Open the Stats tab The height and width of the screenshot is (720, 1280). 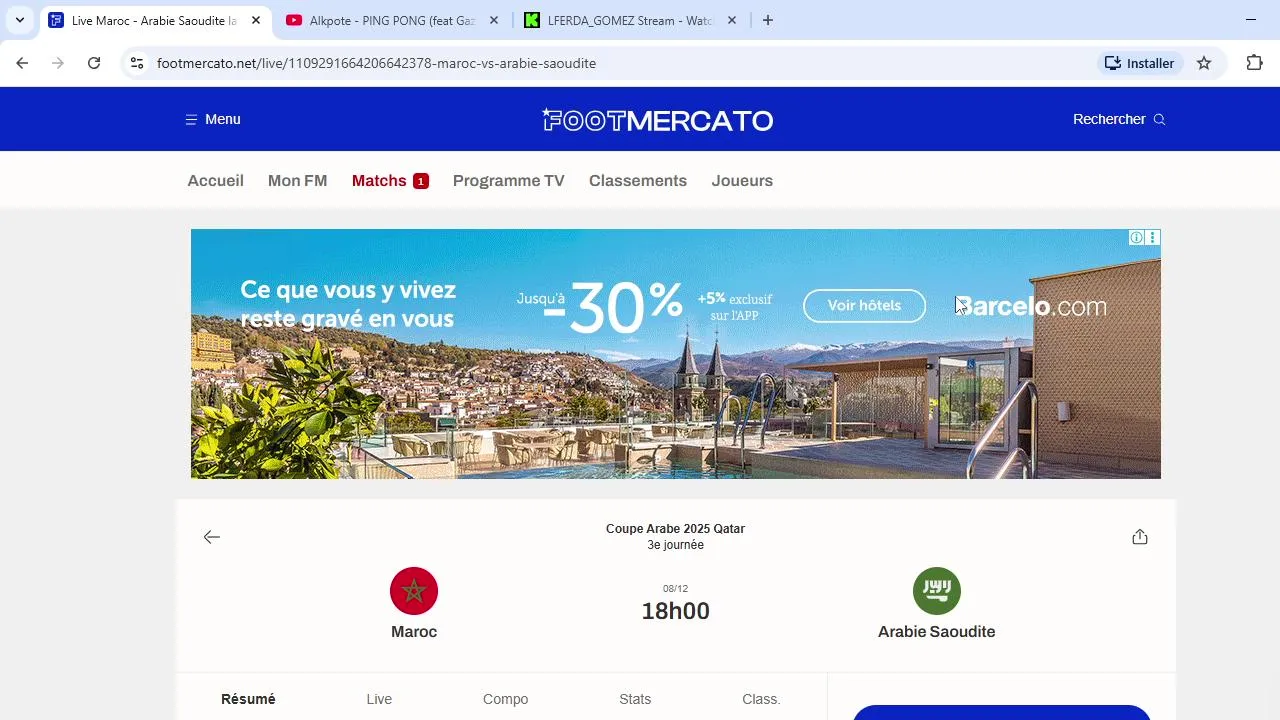(635, 699)
